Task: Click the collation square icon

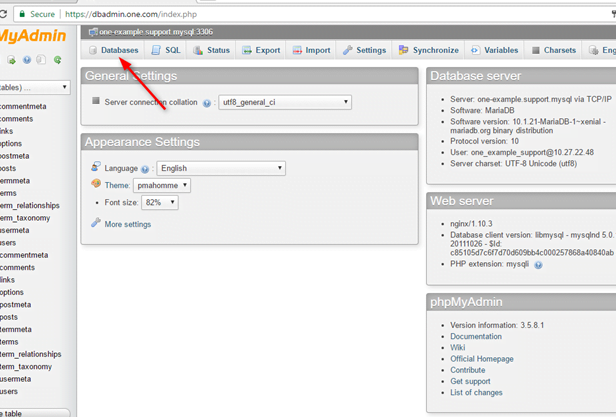Action: tap(95, 101)
